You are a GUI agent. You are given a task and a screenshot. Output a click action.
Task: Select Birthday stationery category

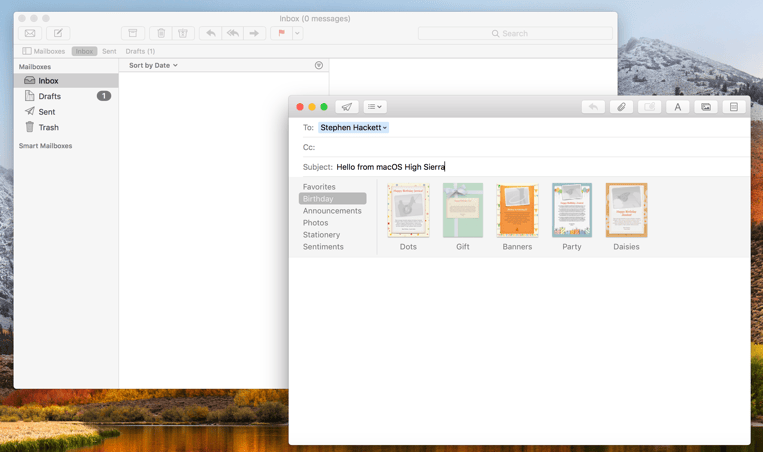332,199
